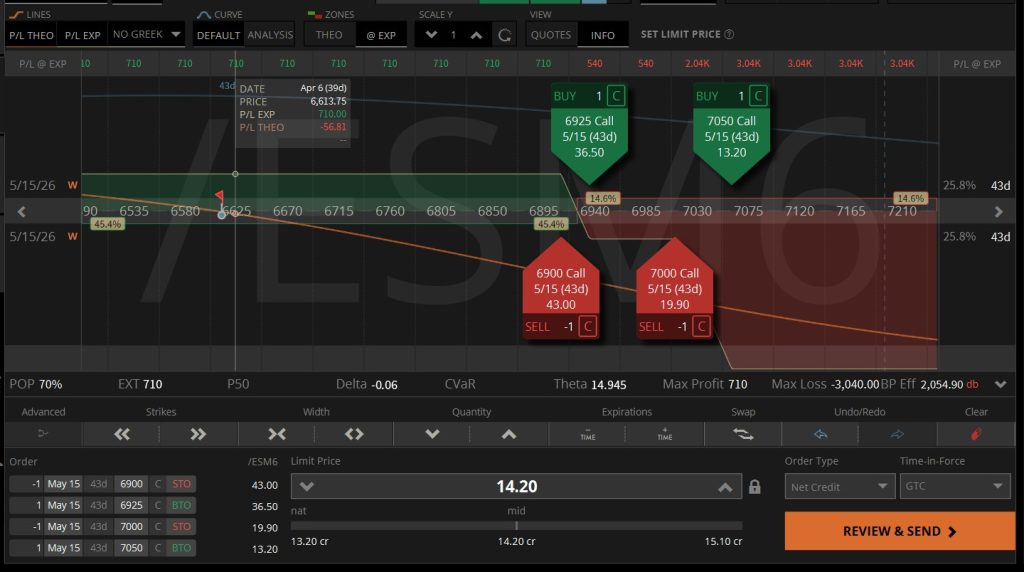The height and width of the screenshot is (572, 1024).
Task: Click the Swap legs icon
Action: pyautogui.click(x=743, y=434)
